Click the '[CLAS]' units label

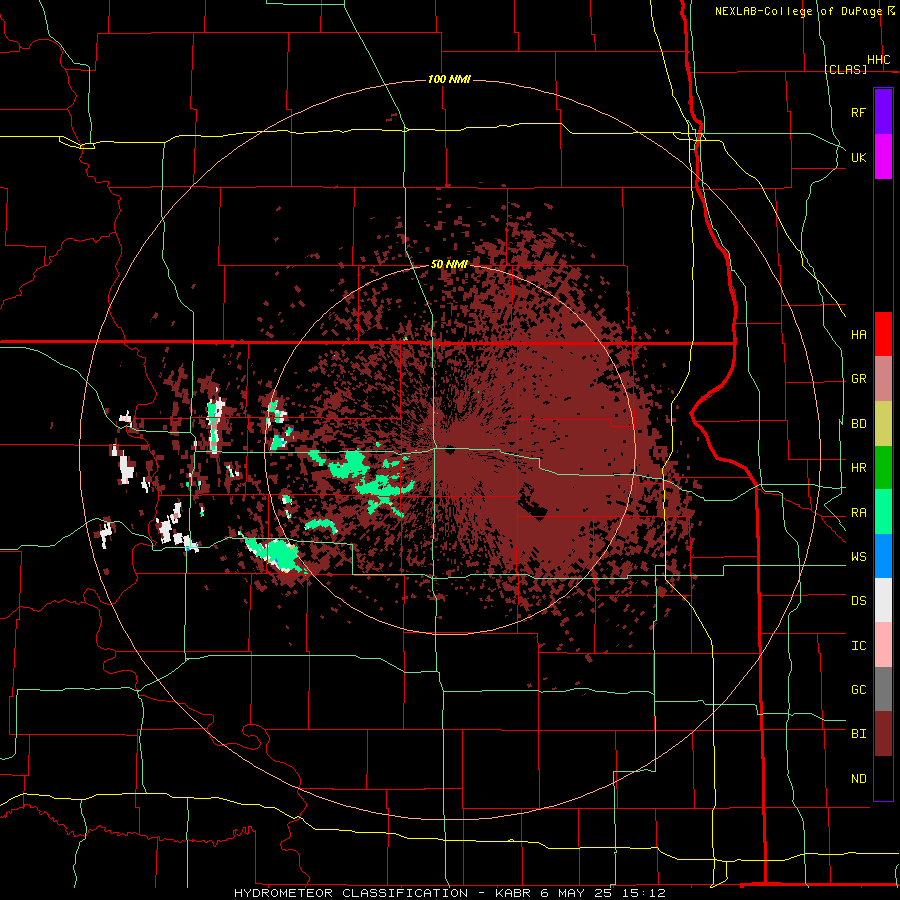pos(845,69)
